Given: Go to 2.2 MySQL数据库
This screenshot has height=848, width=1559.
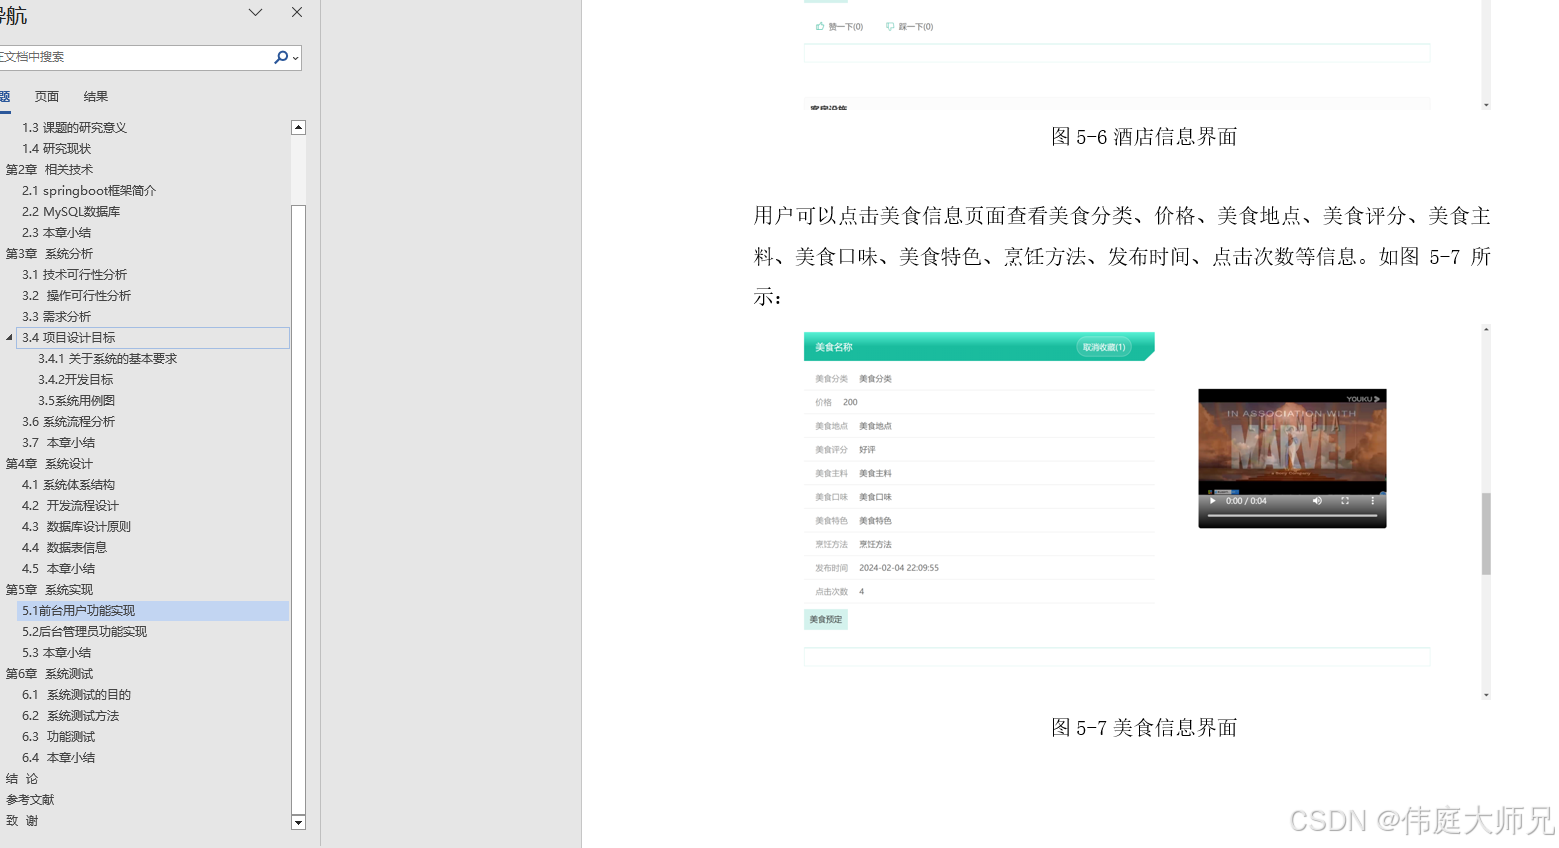Looking at the screenshot, I should pos(71,211).
